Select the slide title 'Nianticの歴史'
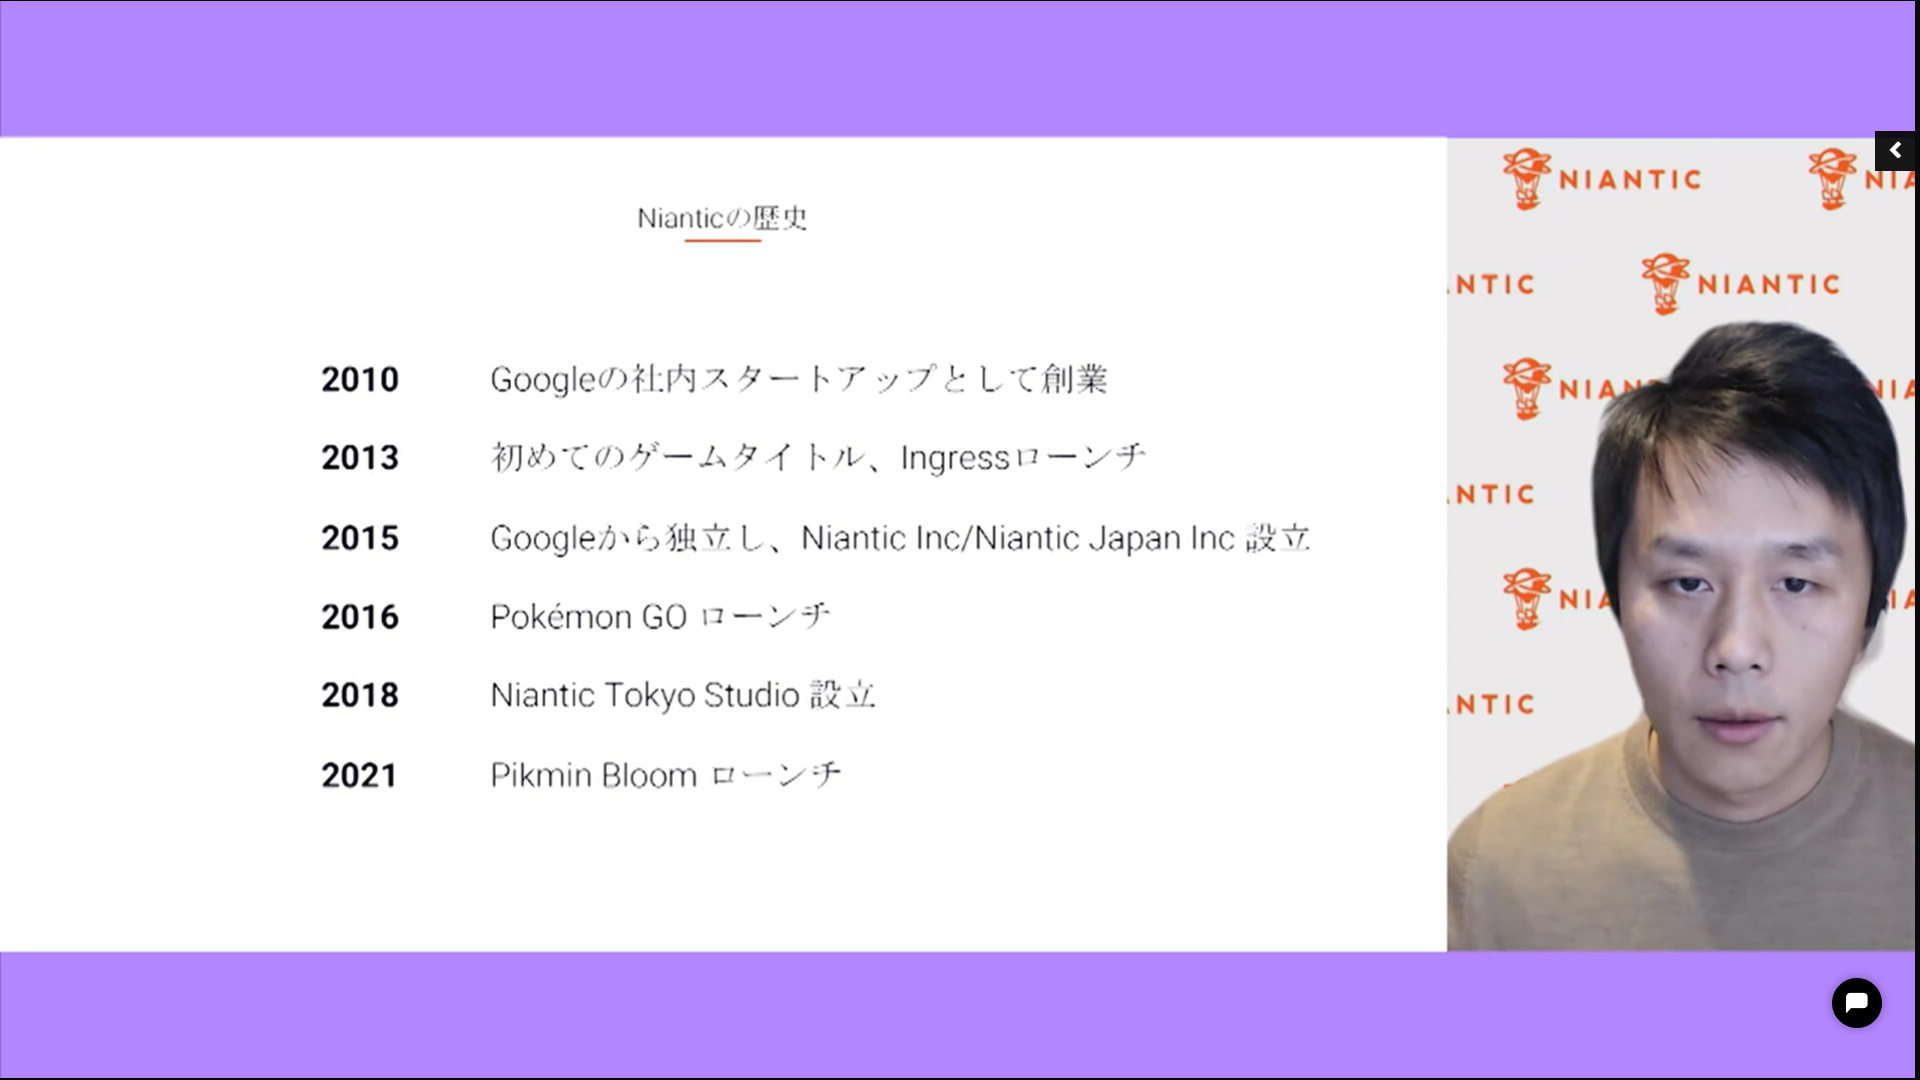Image resolution: width=1920 pixels, height=1080 pixels. tap(722, 218)
